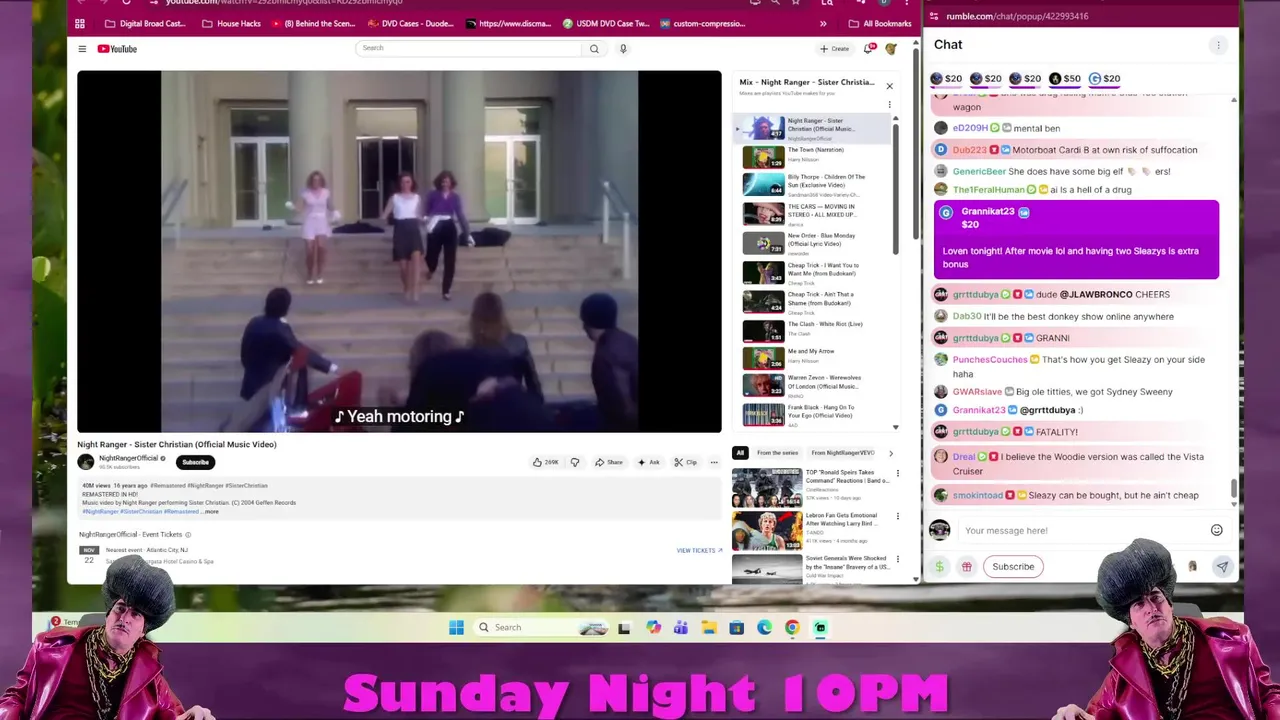The width and height of the screenshot is (1280, 720).
Task: Clip the video with the scissors button
Action: click(x=685, y=462)
